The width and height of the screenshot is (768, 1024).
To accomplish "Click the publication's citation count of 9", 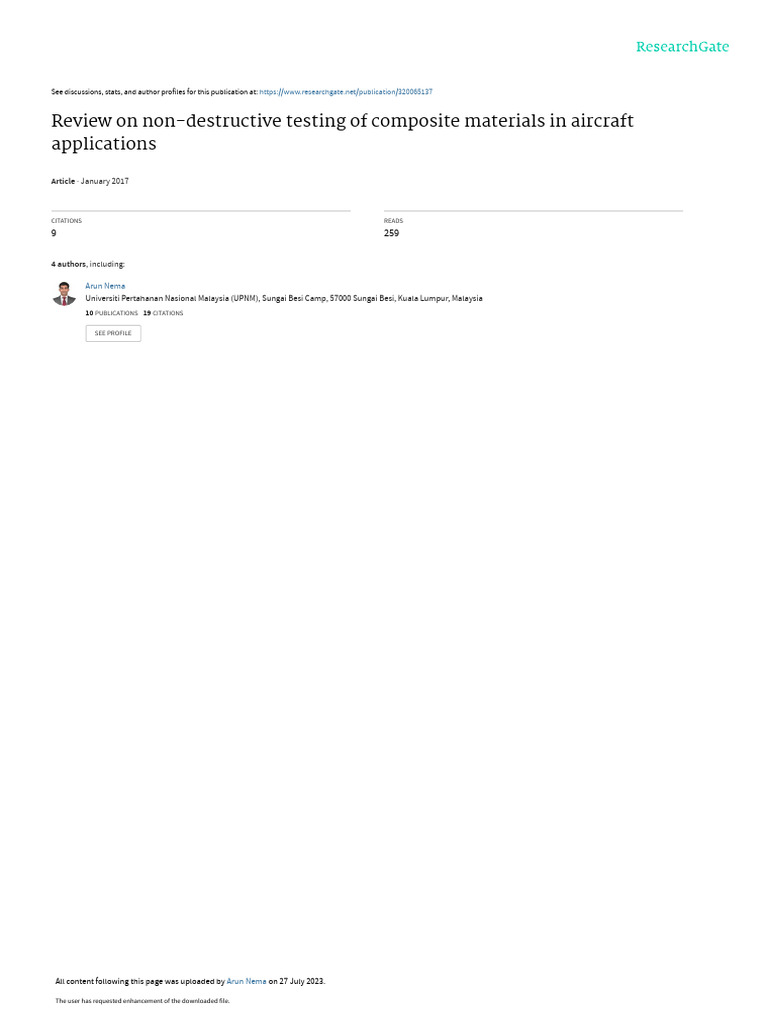I will point(54,233).
